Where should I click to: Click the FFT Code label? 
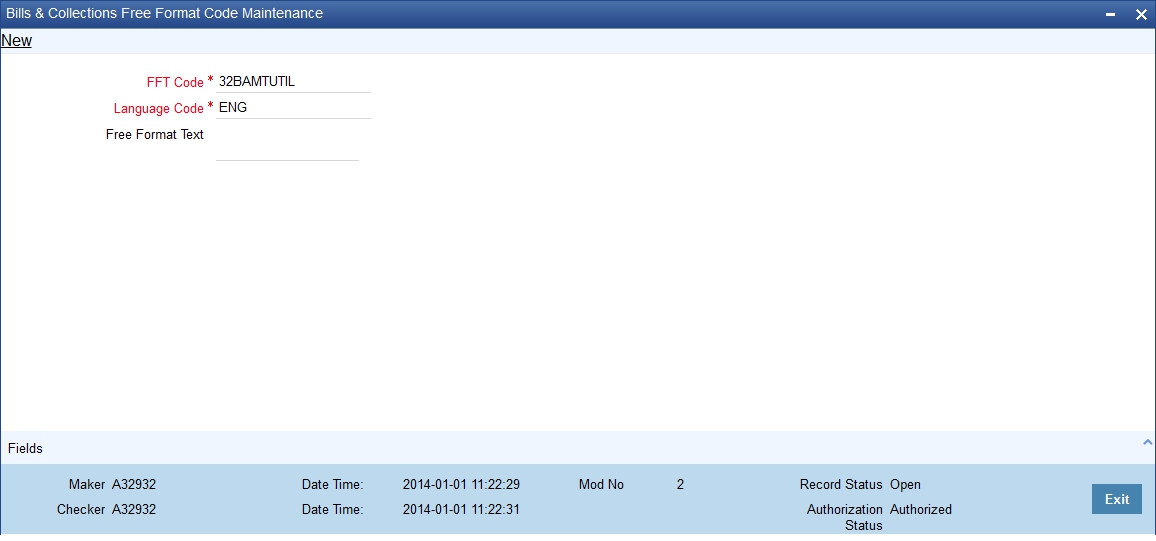pos(175,83)
